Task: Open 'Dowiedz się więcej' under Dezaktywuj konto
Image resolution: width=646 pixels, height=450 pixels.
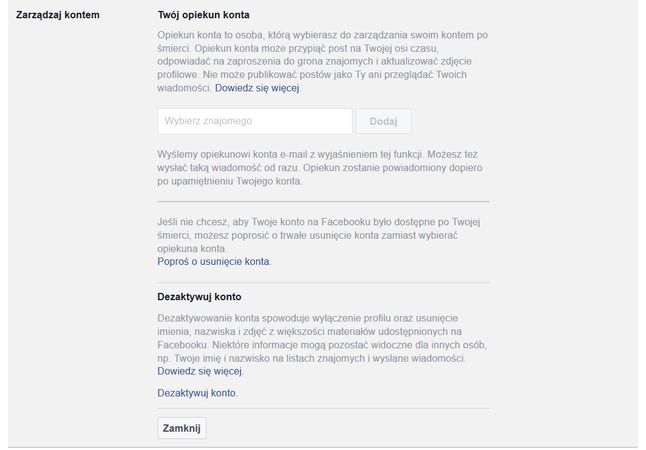Action: pyautogui.click(x=199, y=371)
